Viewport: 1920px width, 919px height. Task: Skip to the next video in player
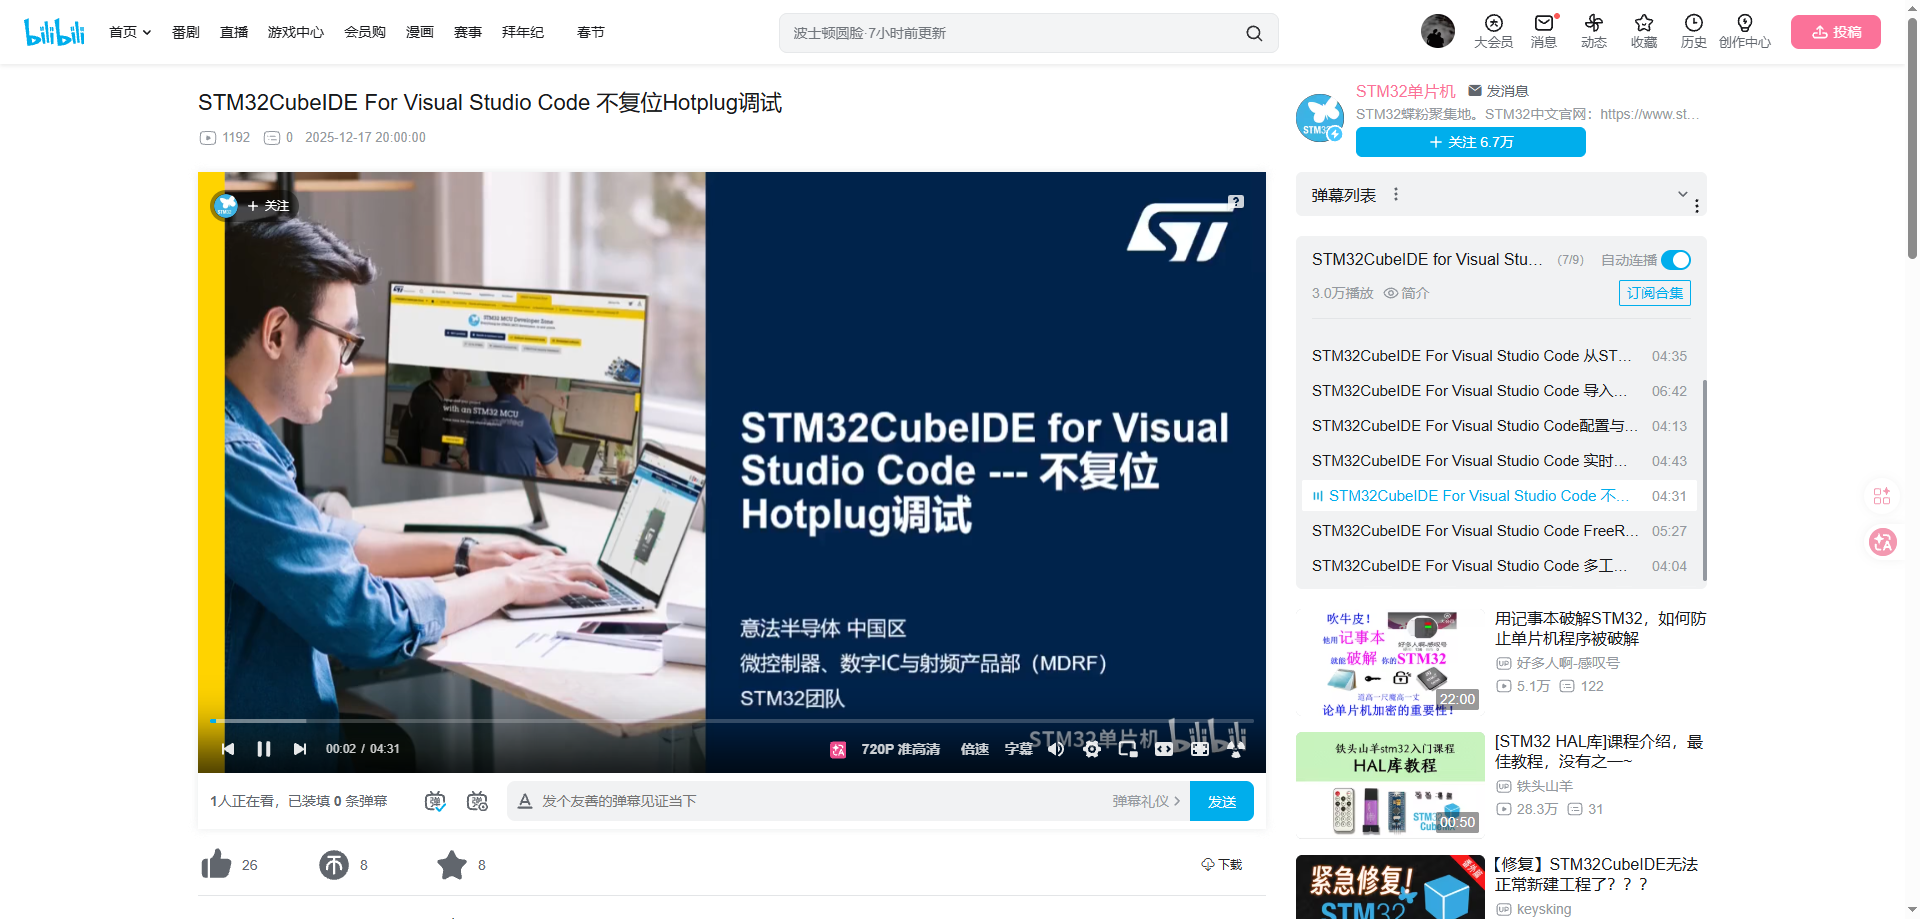tap(300, 749)
